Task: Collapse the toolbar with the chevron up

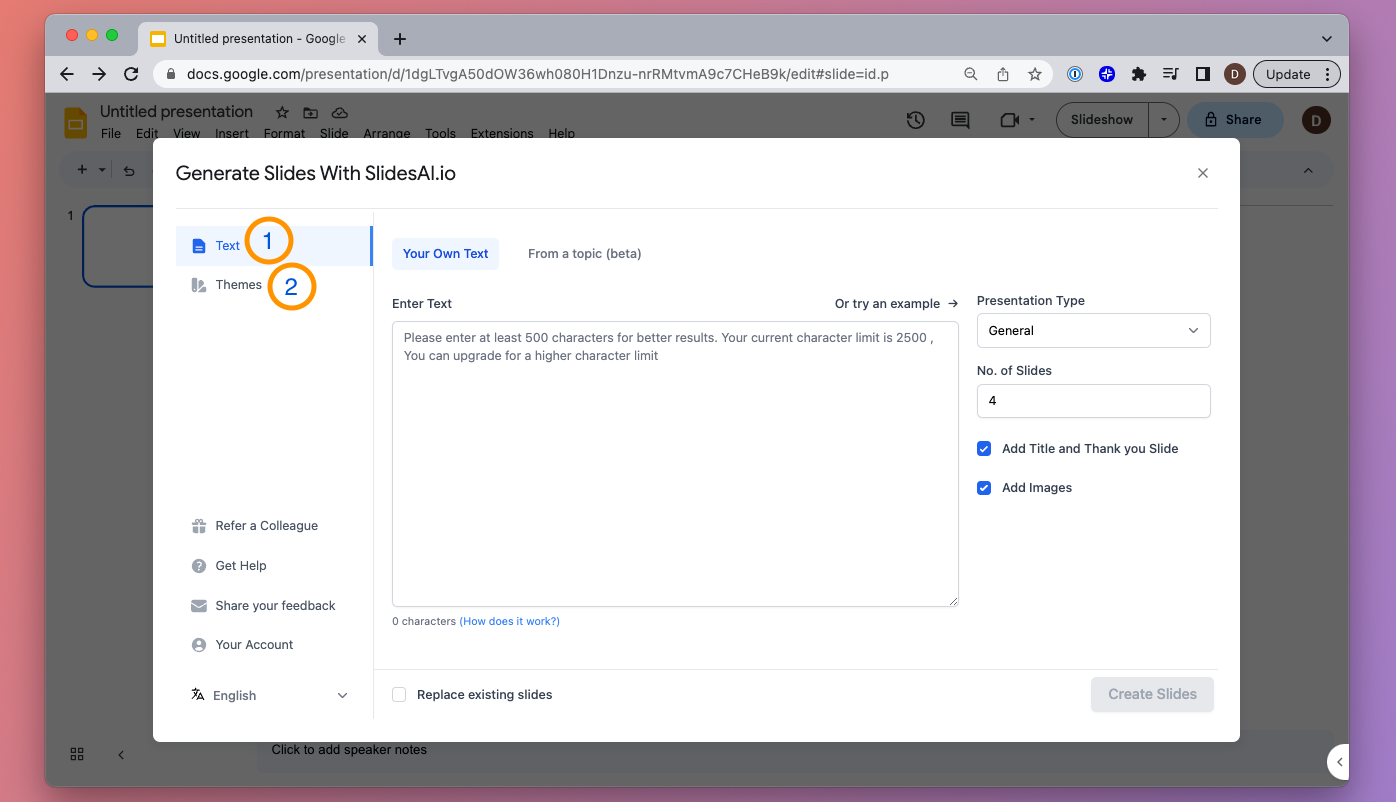Action: pyautogui.click(x=1308, y=170)
